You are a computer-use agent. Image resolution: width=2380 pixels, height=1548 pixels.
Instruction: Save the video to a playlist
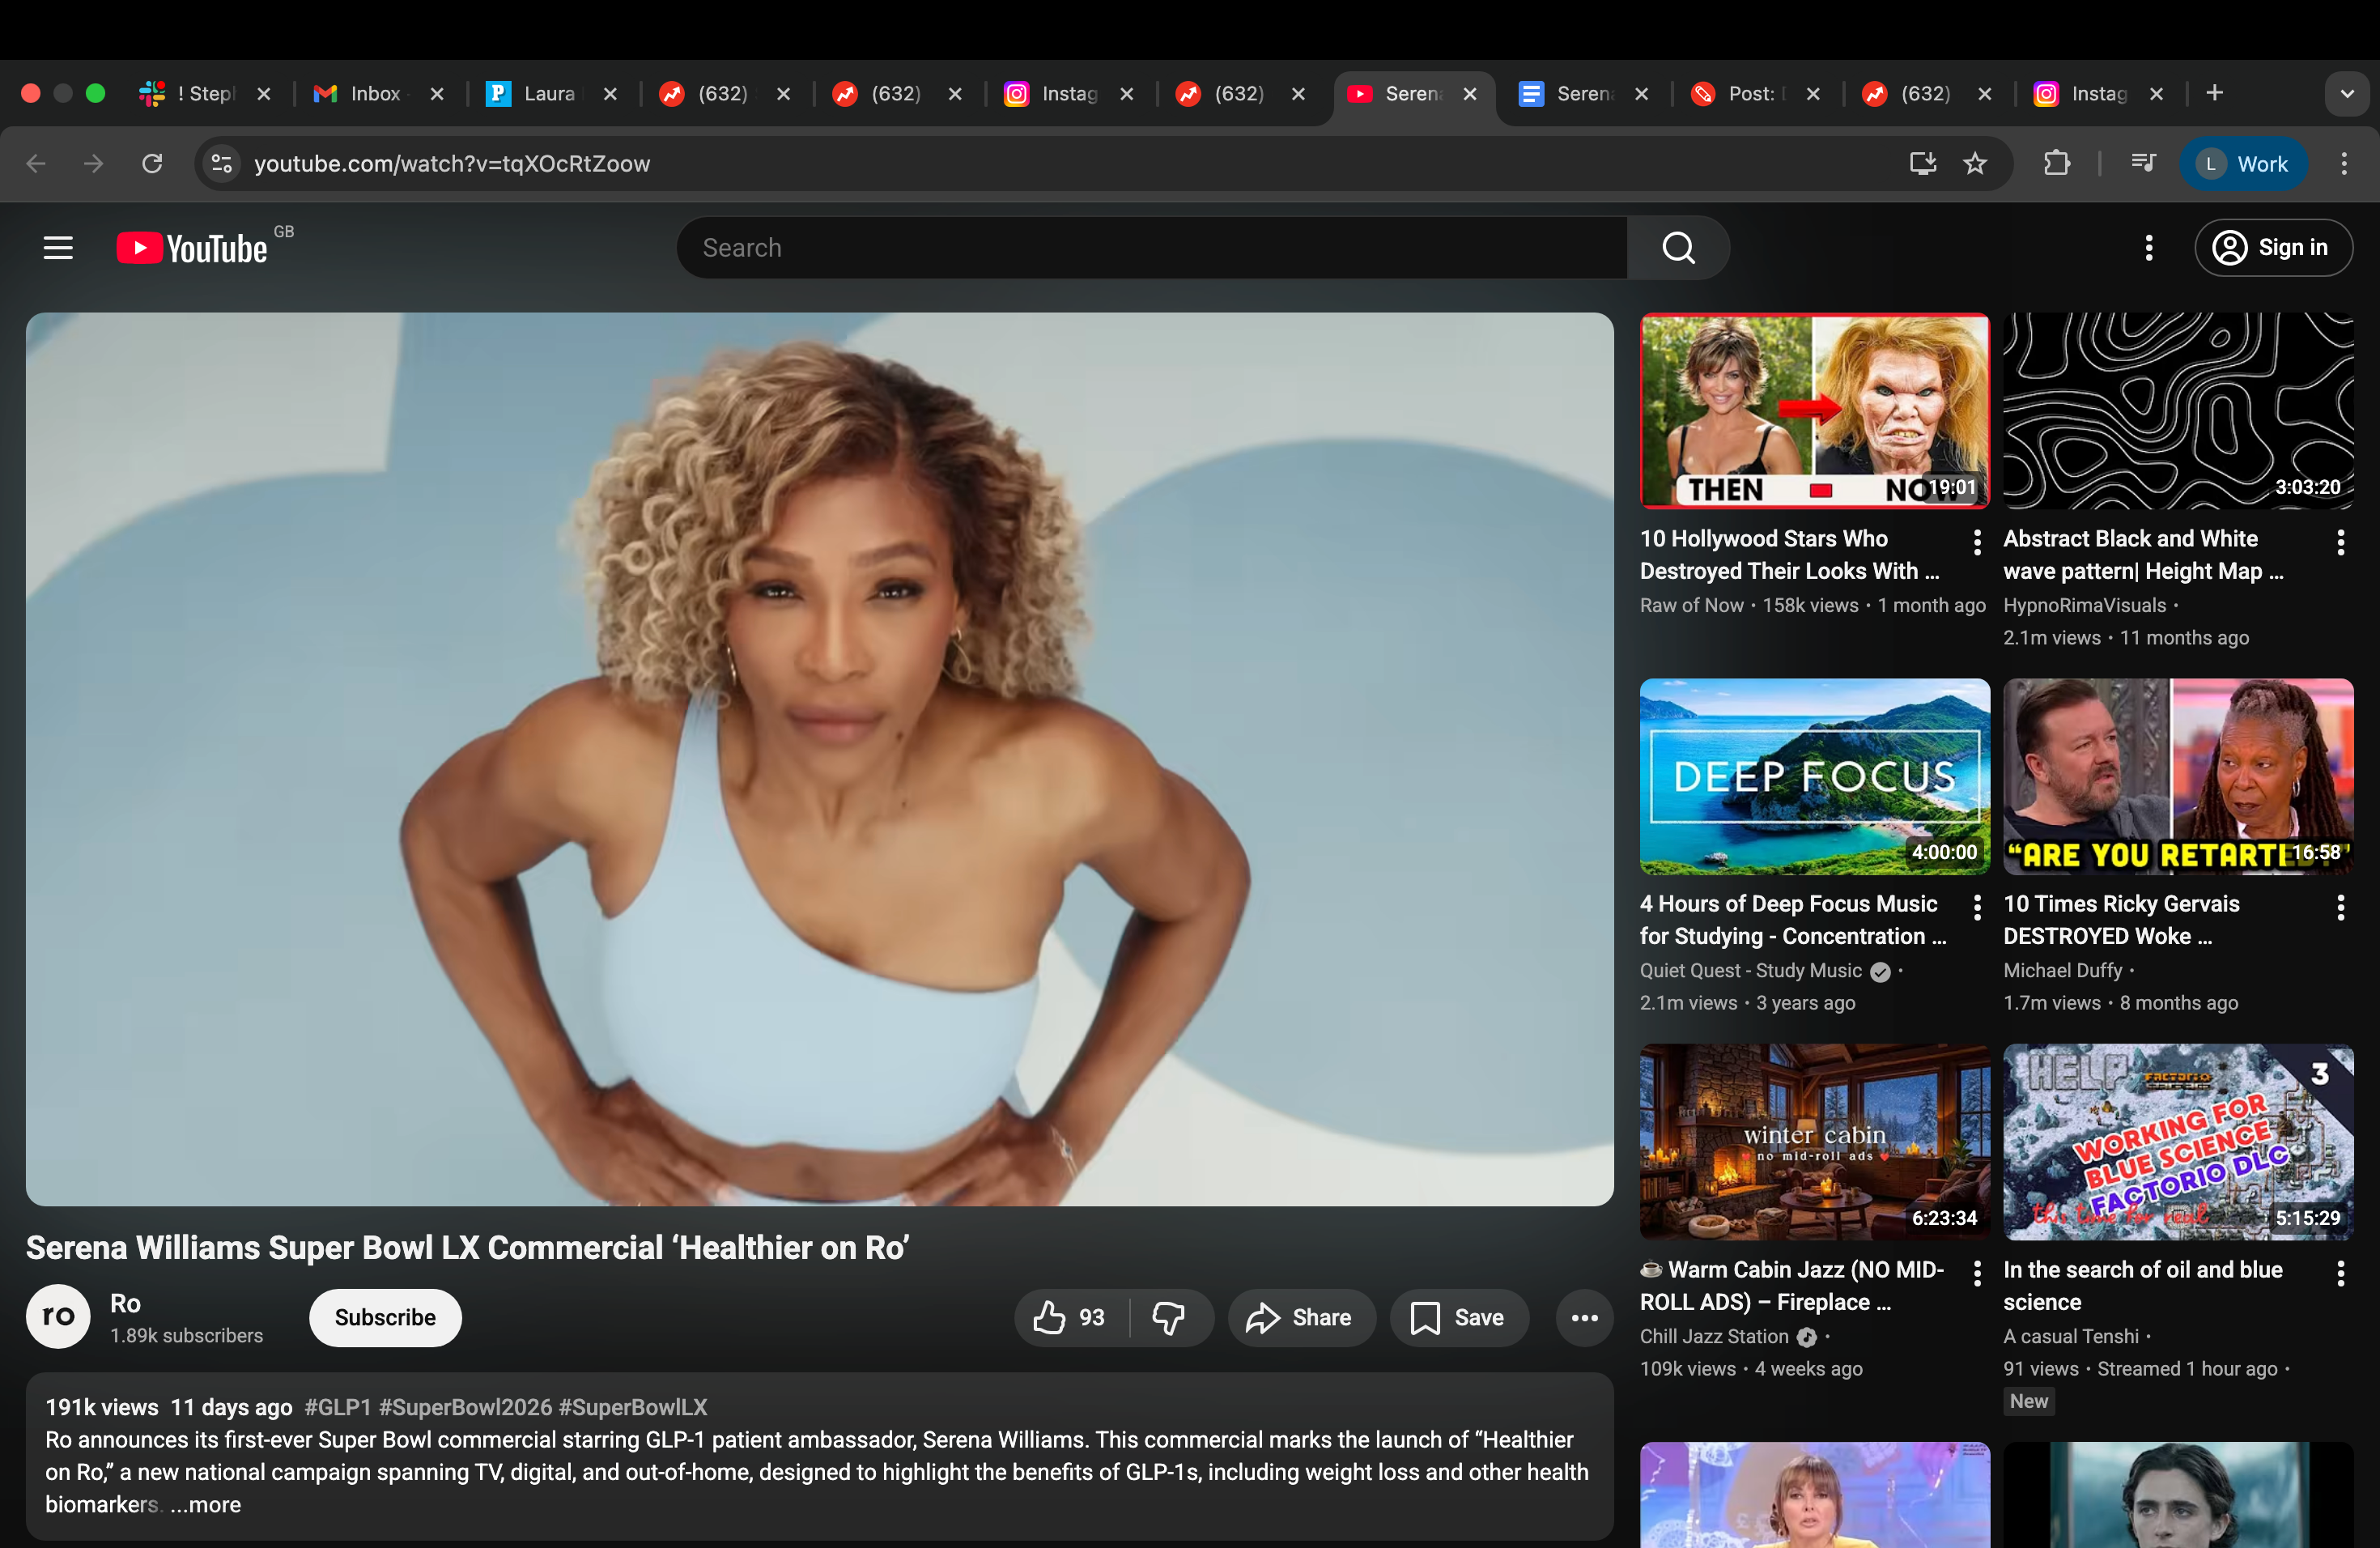1459,1317
